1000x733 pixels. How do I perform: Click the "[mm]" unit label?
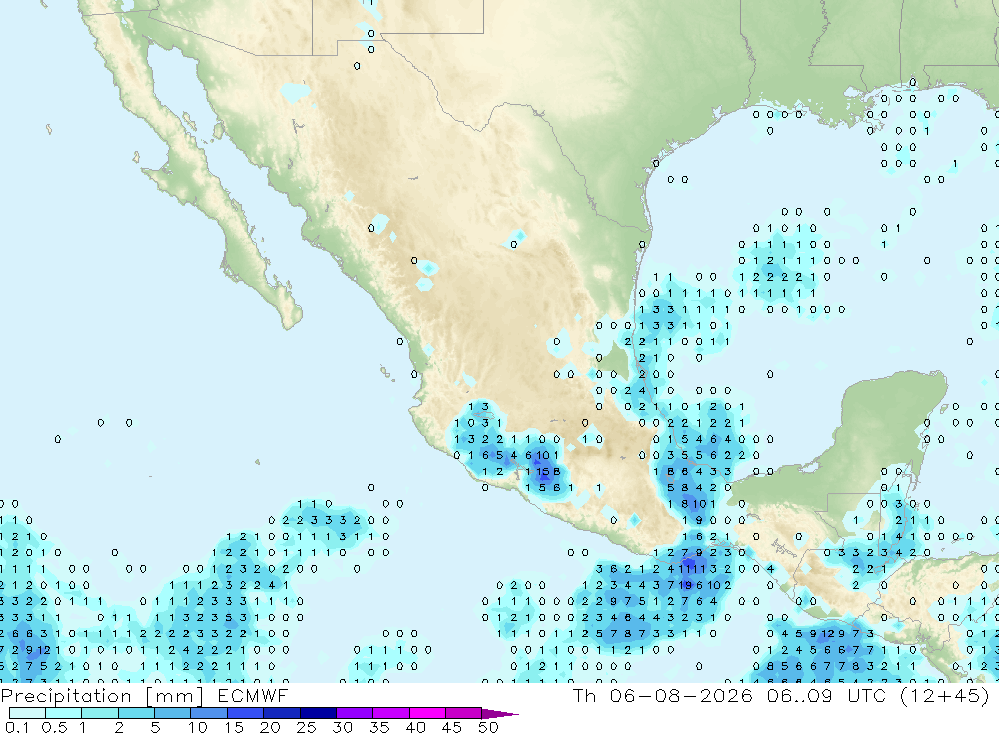tap(174, 695)
